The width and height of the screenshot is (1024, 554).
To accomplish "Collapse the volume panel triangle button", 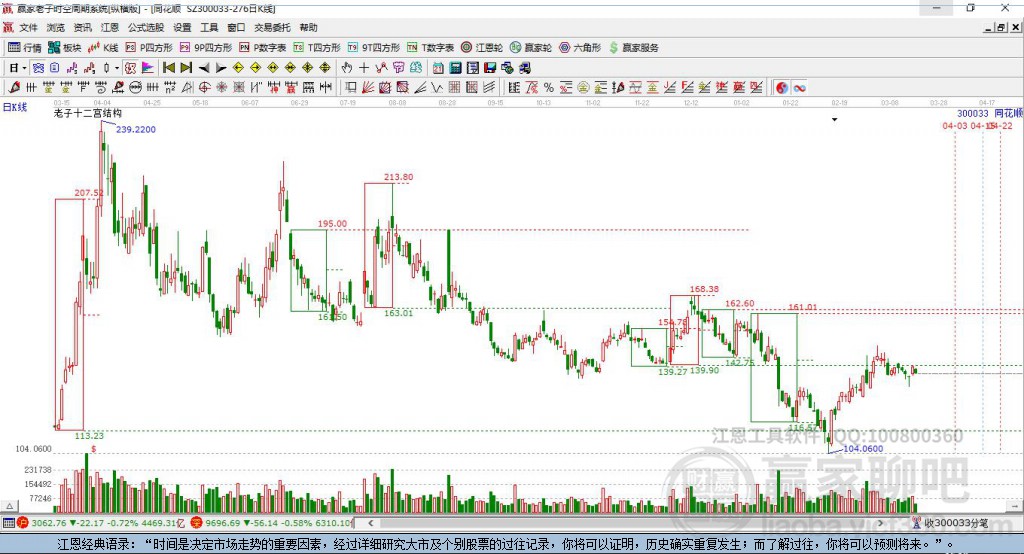I will pos(9,506).
